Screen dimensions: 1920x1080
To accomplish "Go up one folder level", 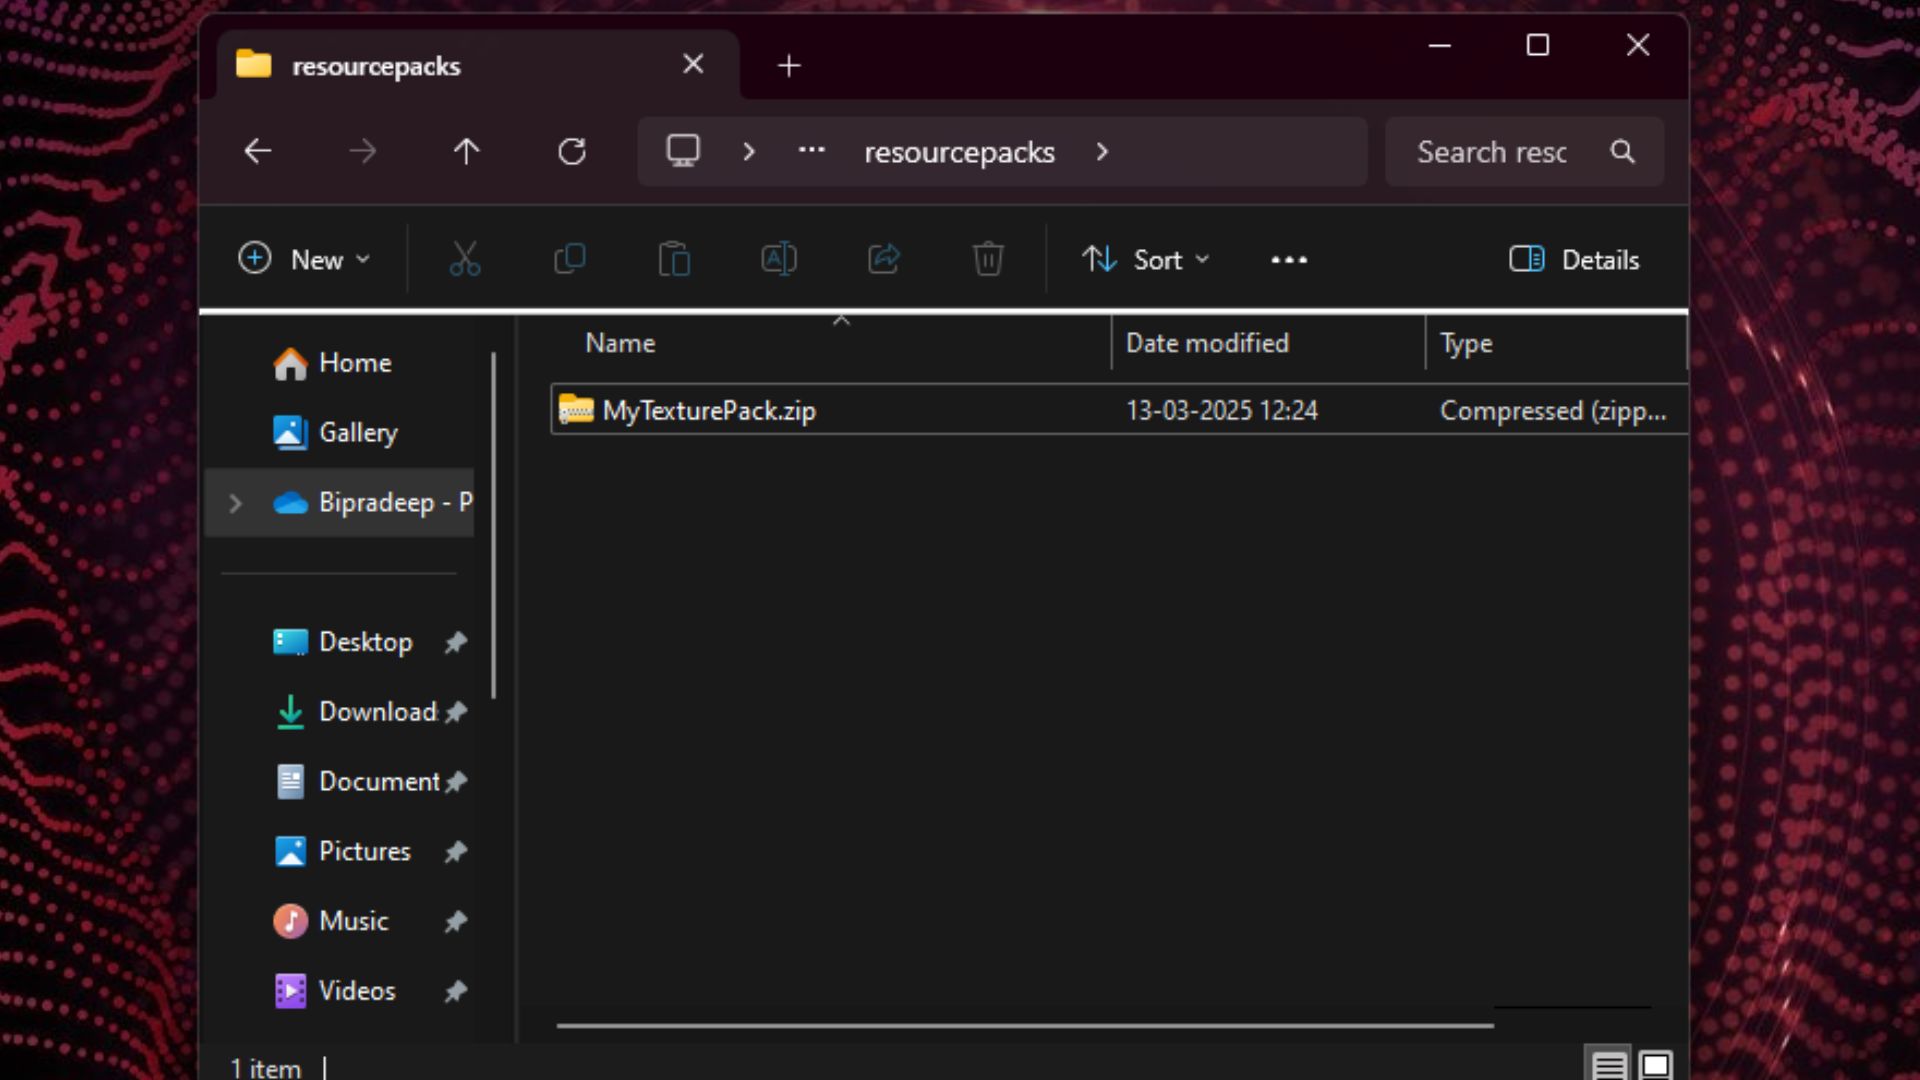I will [x=466, y=152].
